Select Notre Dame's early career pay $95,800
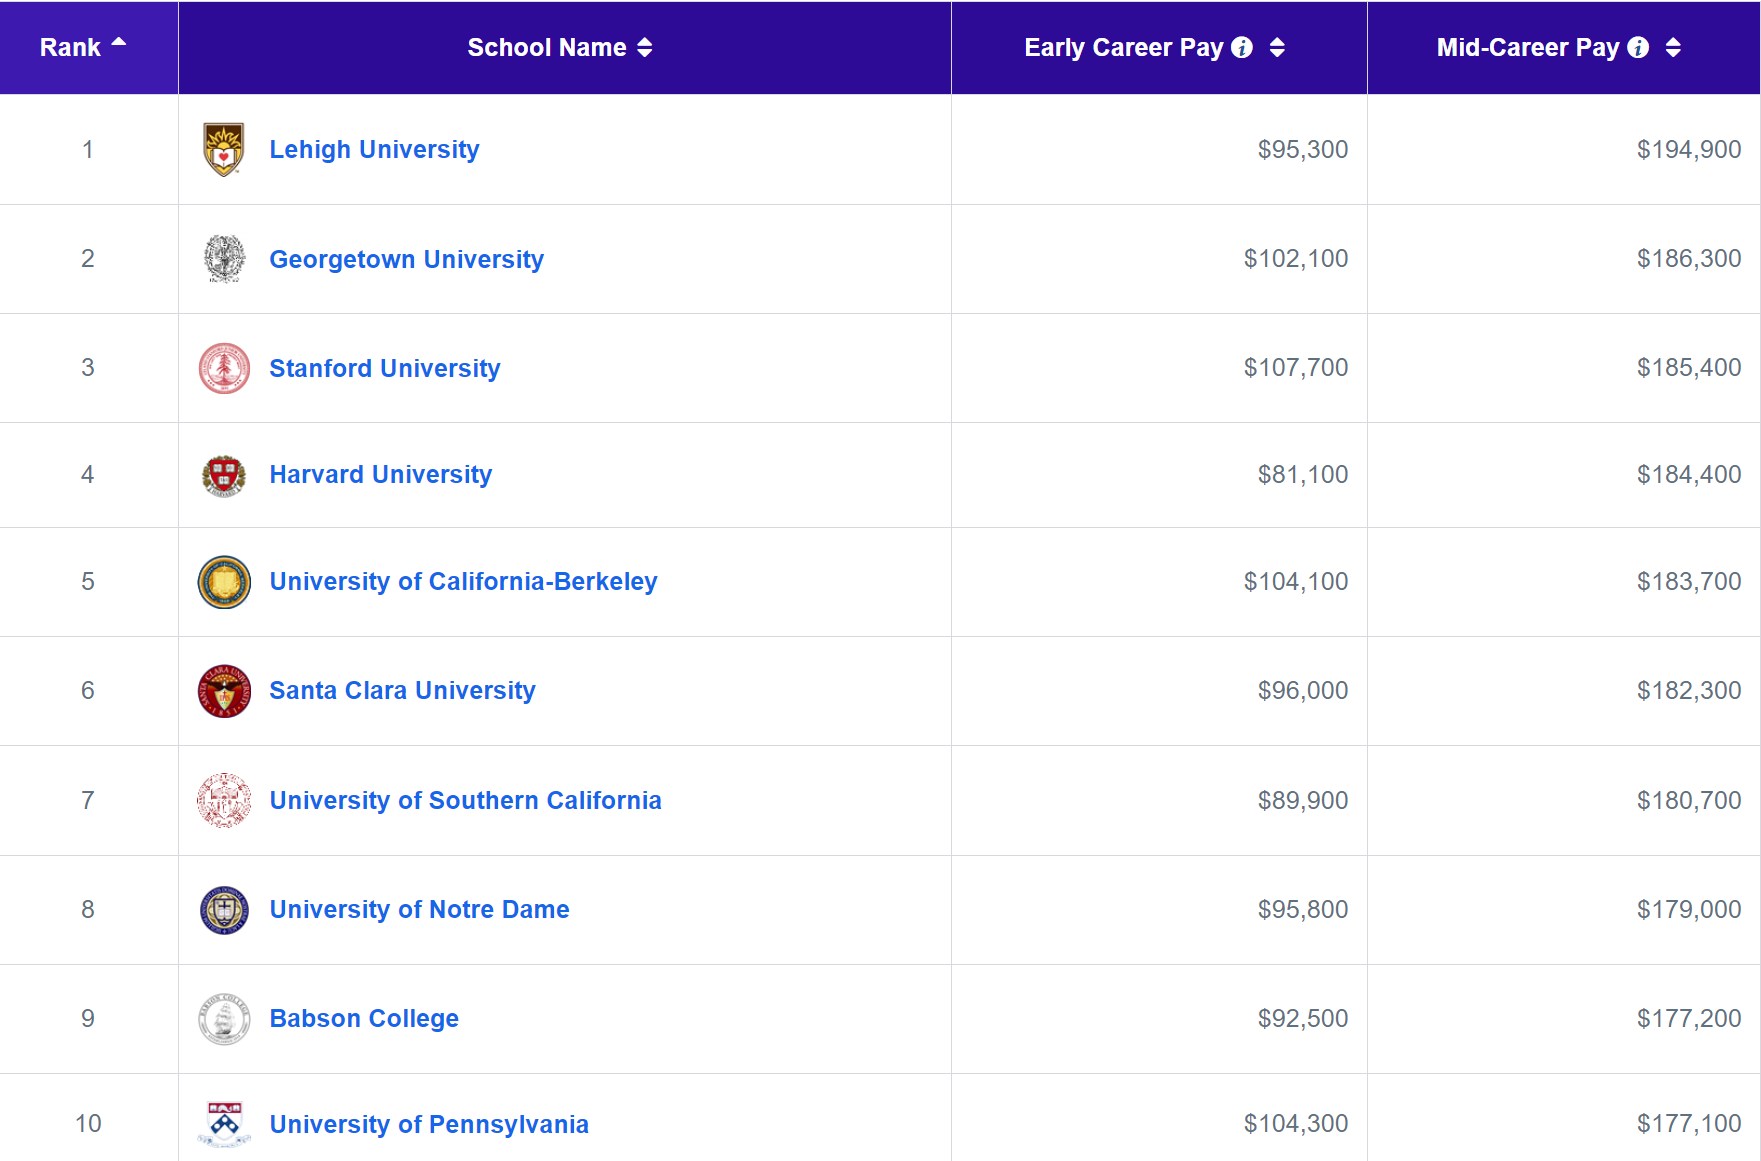Screen dimensions: 1761x1161 pyautogui.click(x=1302, y=909)
